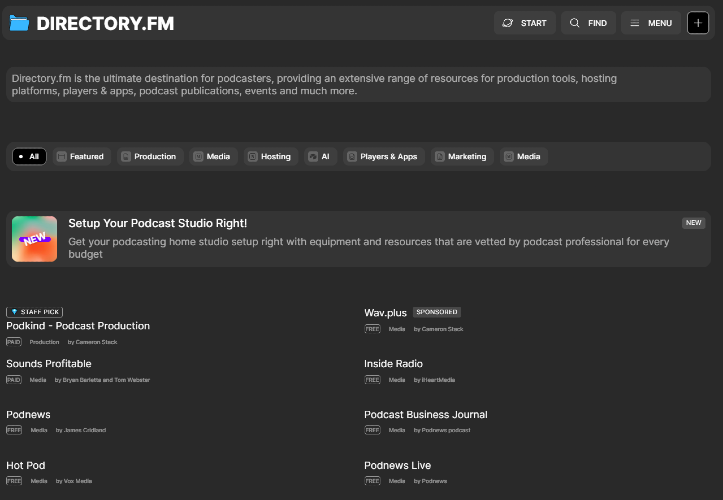The width and height of the screenshot is (723, 500).
Task: Select the first Media filter after Production
Action: 213,156
